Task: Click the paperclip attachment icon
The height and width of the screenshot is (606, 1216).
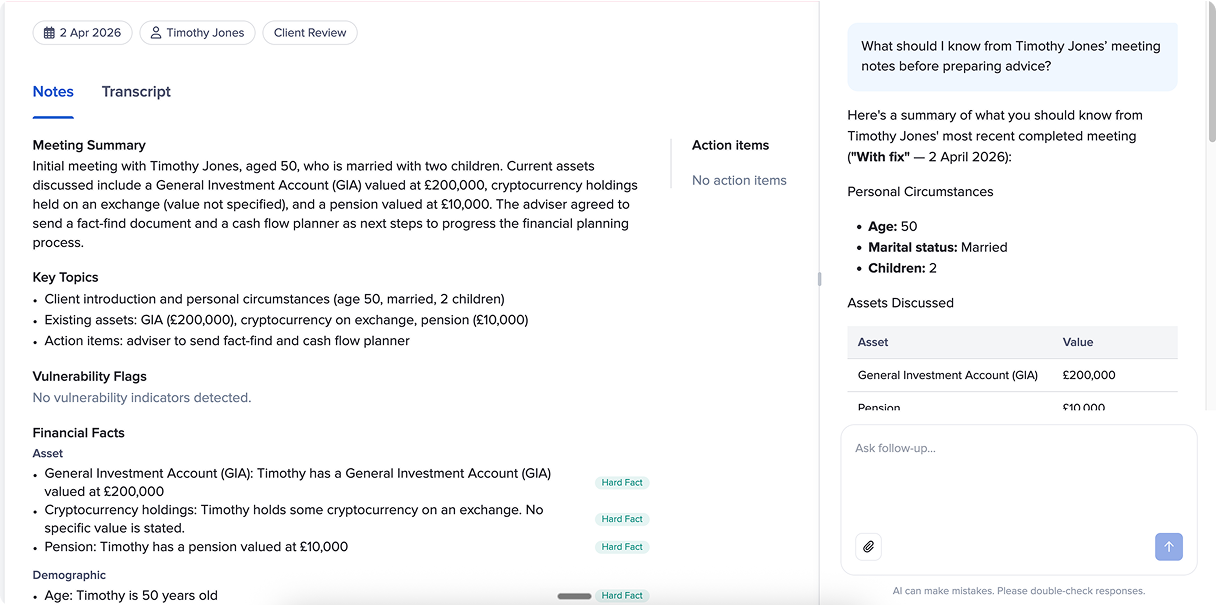Action: [869, 547]
